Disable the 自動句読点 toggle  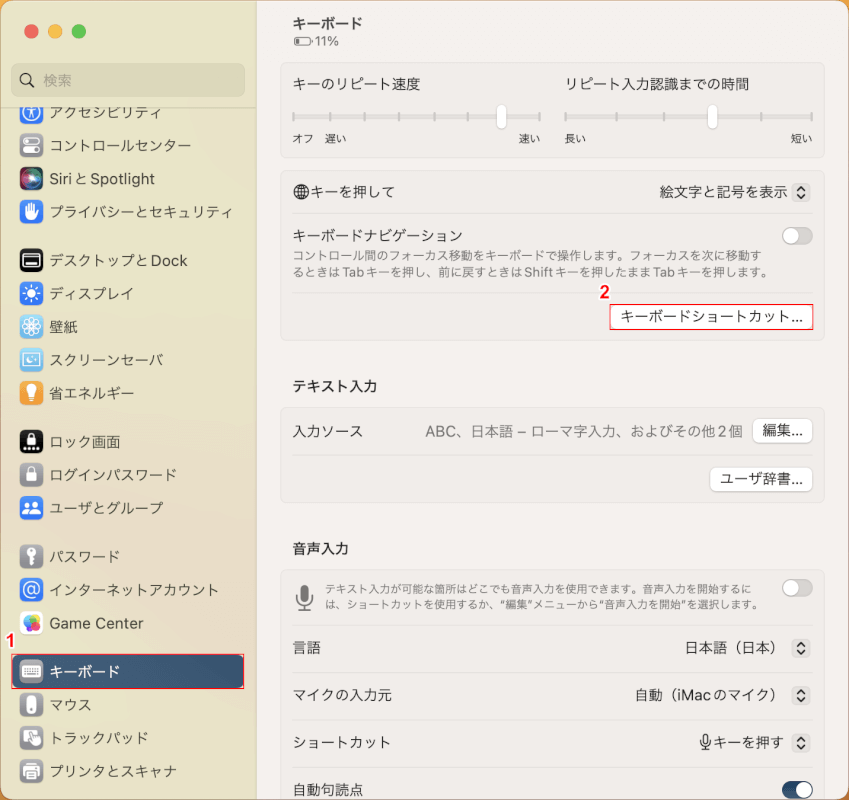[797, 790]
